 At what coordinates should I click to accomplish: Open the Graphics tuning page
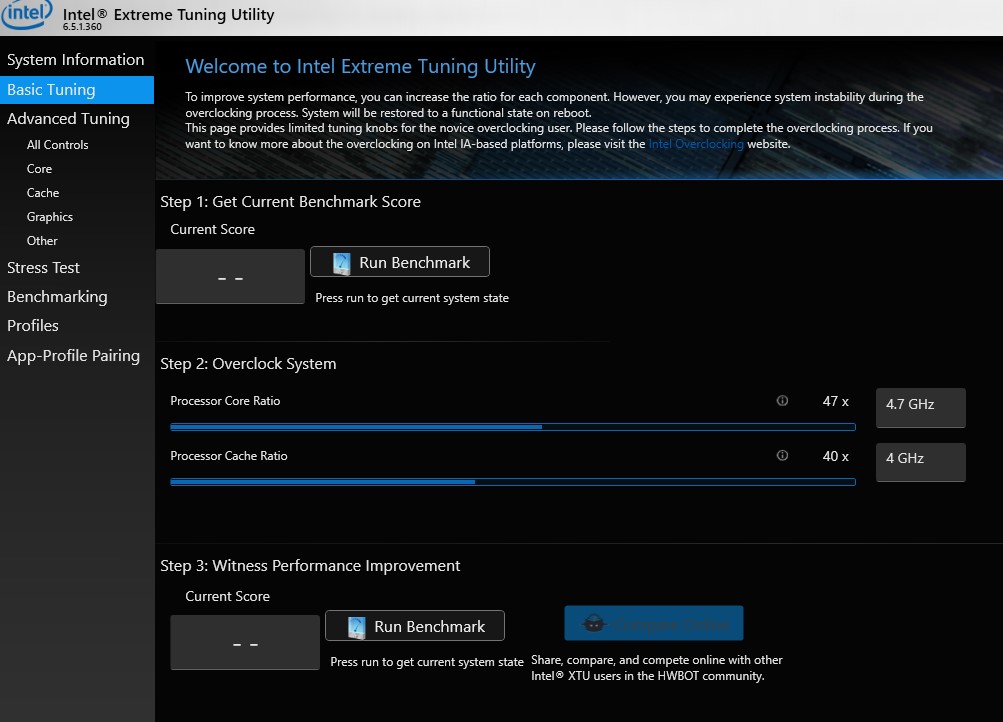click(x=50, y=217)
